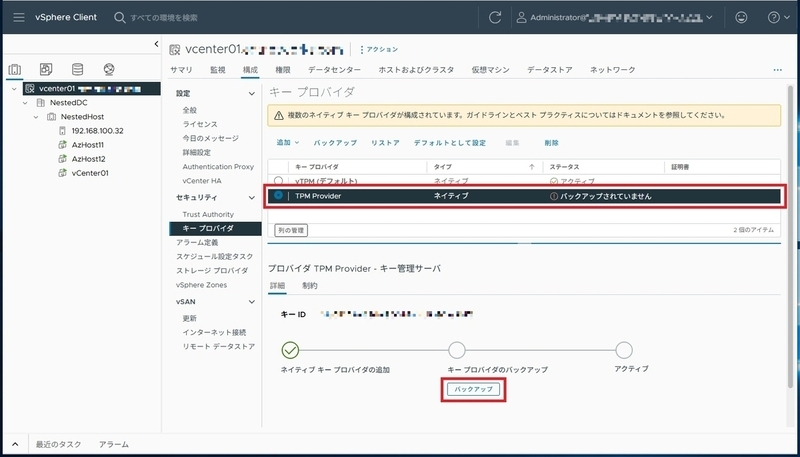The height and width of the screenshot is (457, 800).
Task: Click 削除 in the toolbar
Action: tap(552, 143)
